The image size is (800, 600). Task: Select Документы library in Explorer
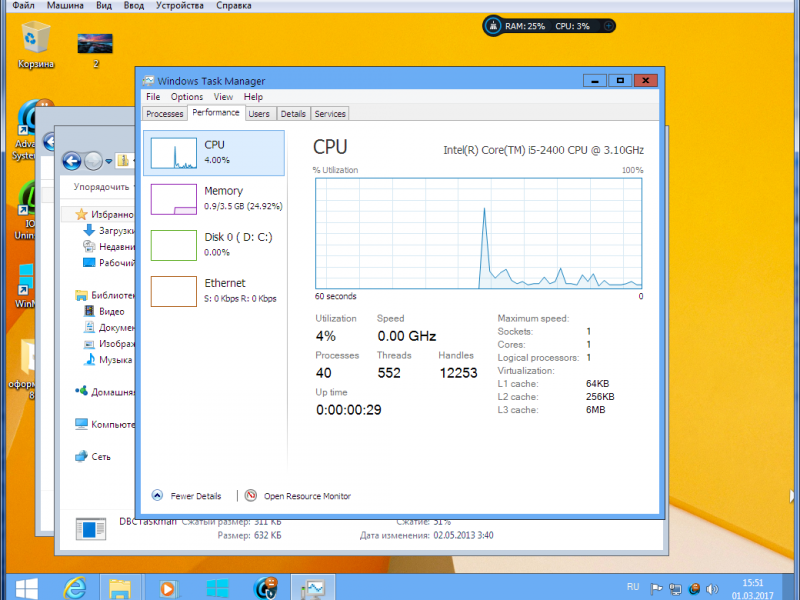click(108, 328)
